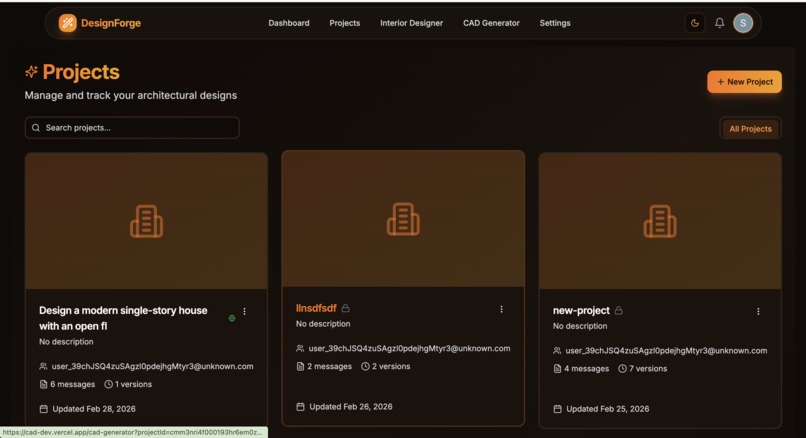The width and height of the screenshot is (806, 438).
Task: Click lock icon next to llnsdfsdf
Action: click(346, 308)
